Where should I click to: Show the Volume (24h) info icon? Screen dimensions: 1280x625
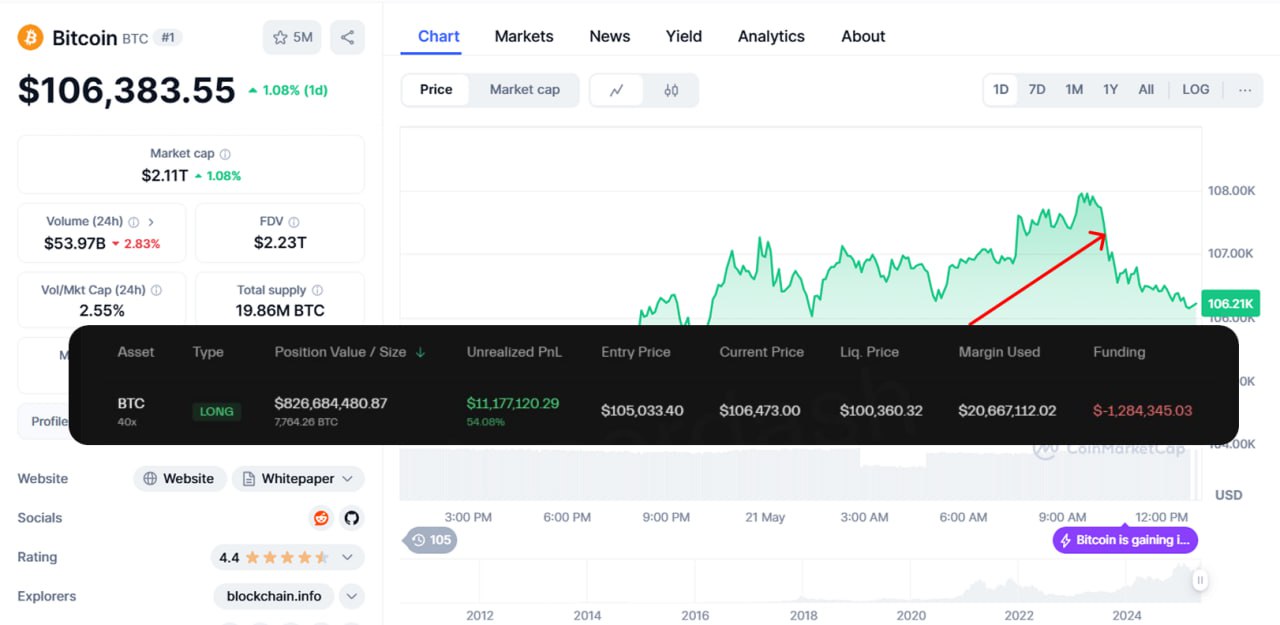134,222
